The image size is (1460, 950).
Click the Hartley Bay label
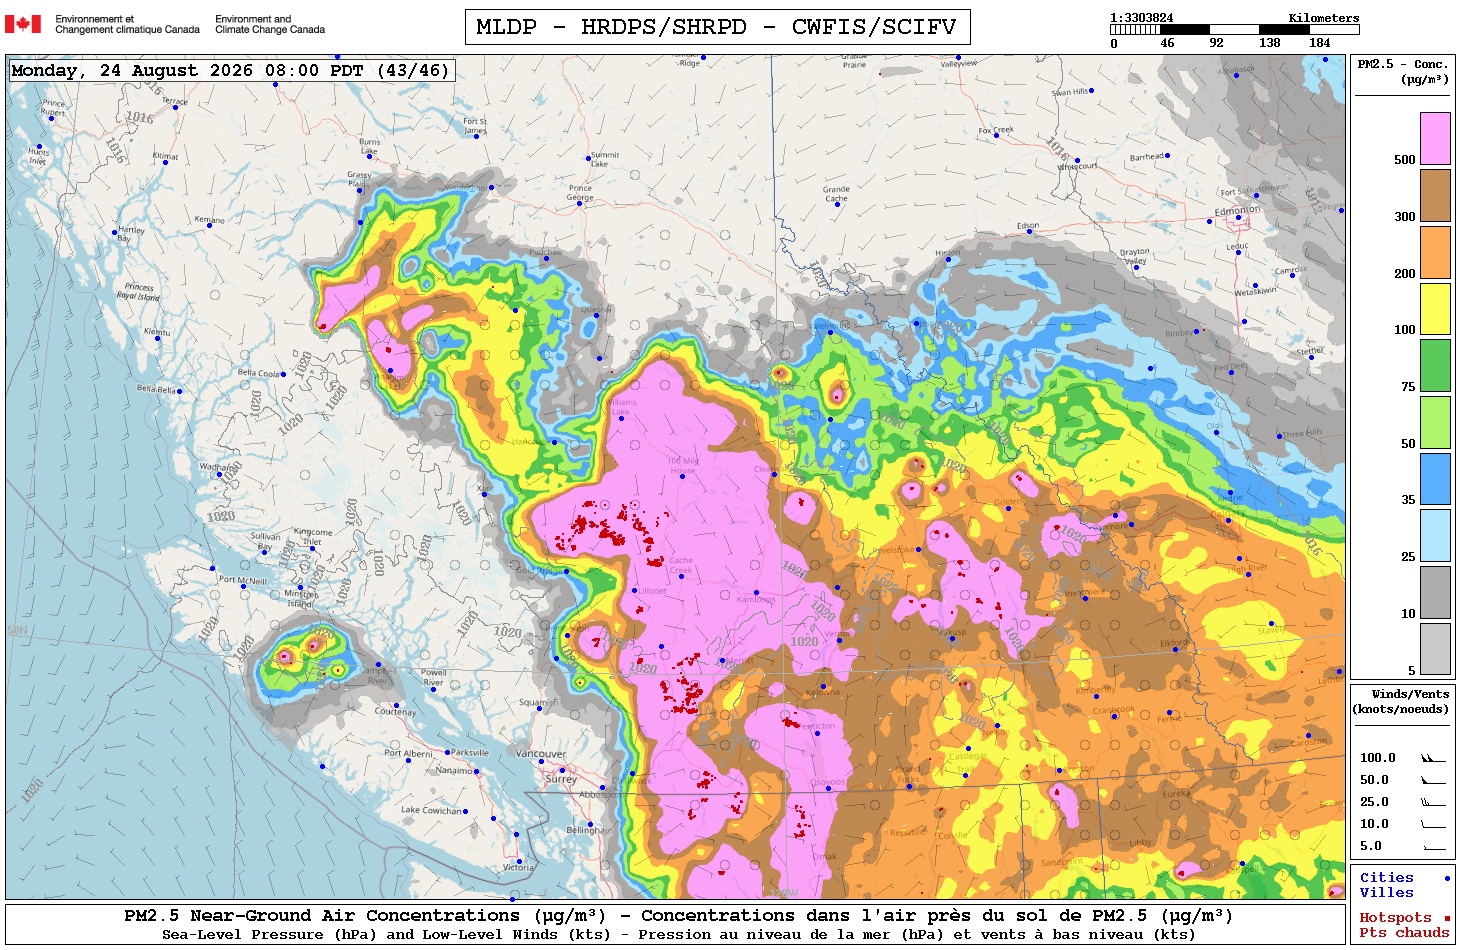point(131,234)
